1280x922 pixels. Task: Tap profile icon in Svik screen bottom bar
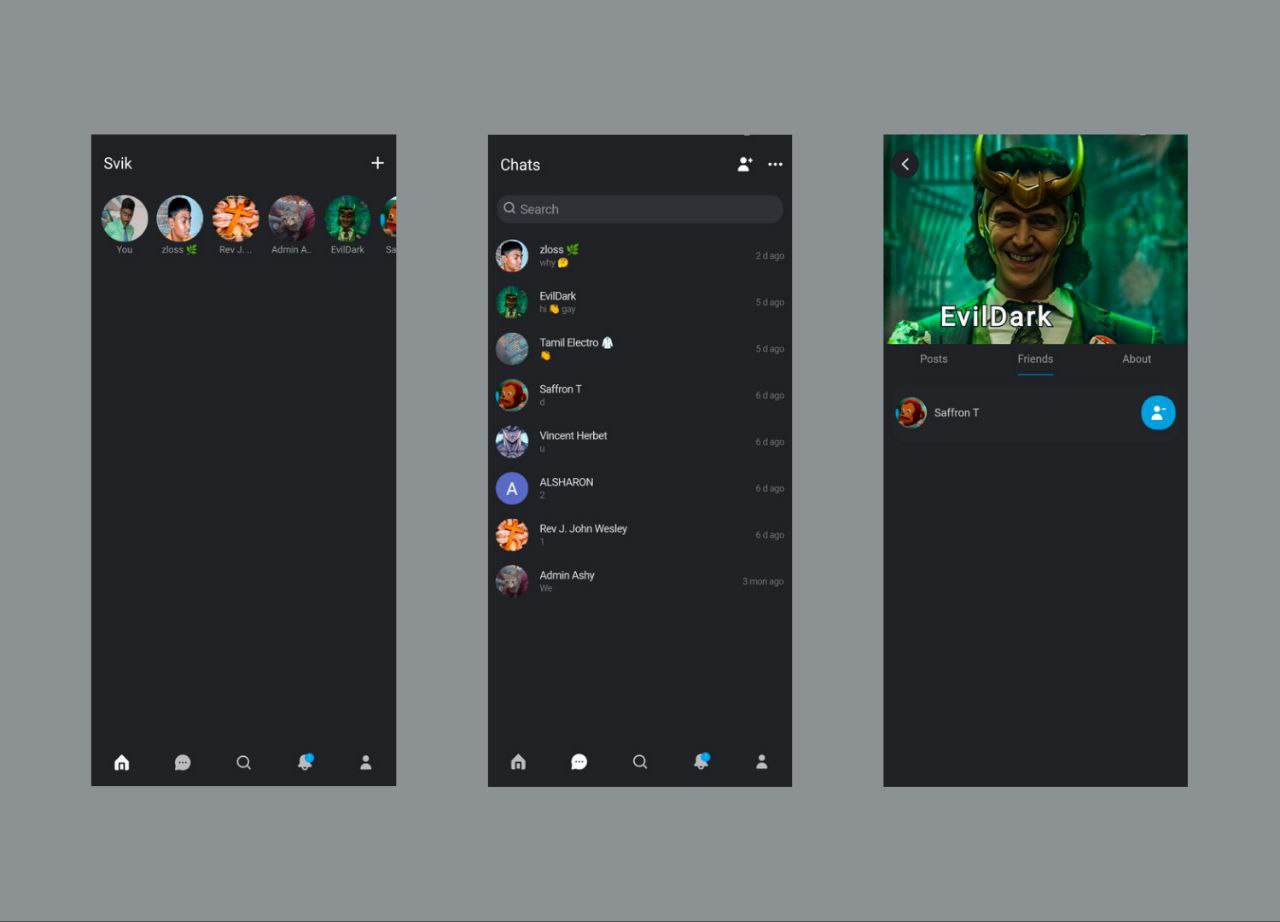366,762
